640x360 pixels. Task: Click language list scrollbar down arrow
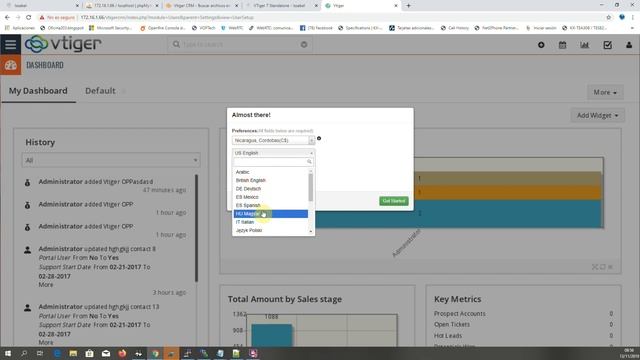pyautogui.click(x=311, y=231)
